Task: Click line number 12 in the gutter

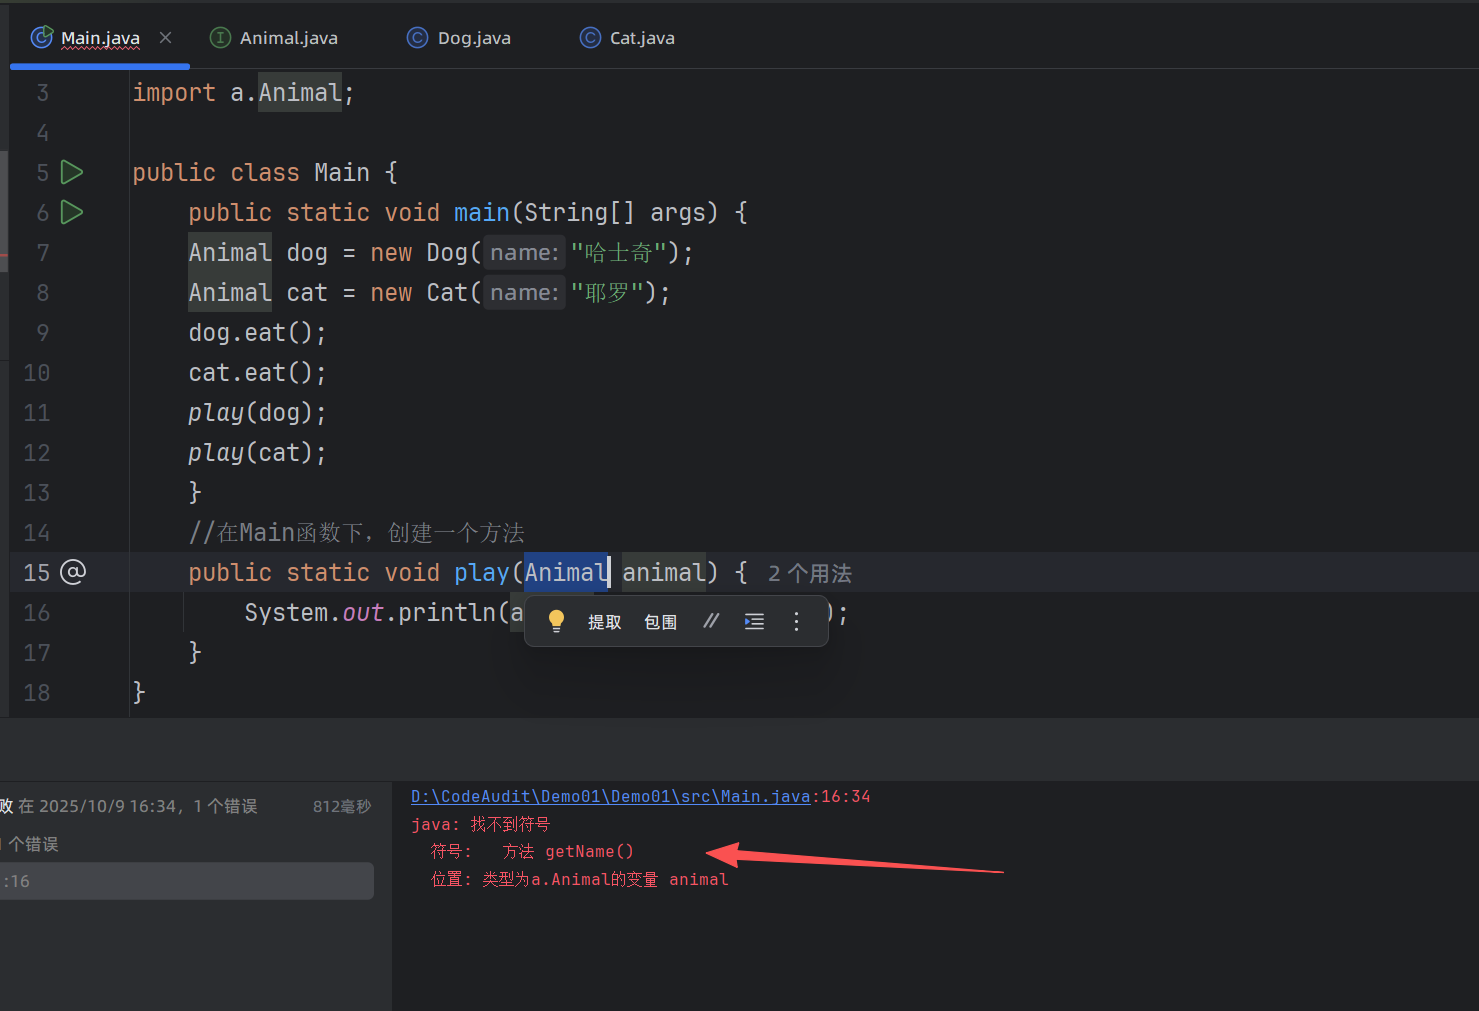Action: point(37,453)
